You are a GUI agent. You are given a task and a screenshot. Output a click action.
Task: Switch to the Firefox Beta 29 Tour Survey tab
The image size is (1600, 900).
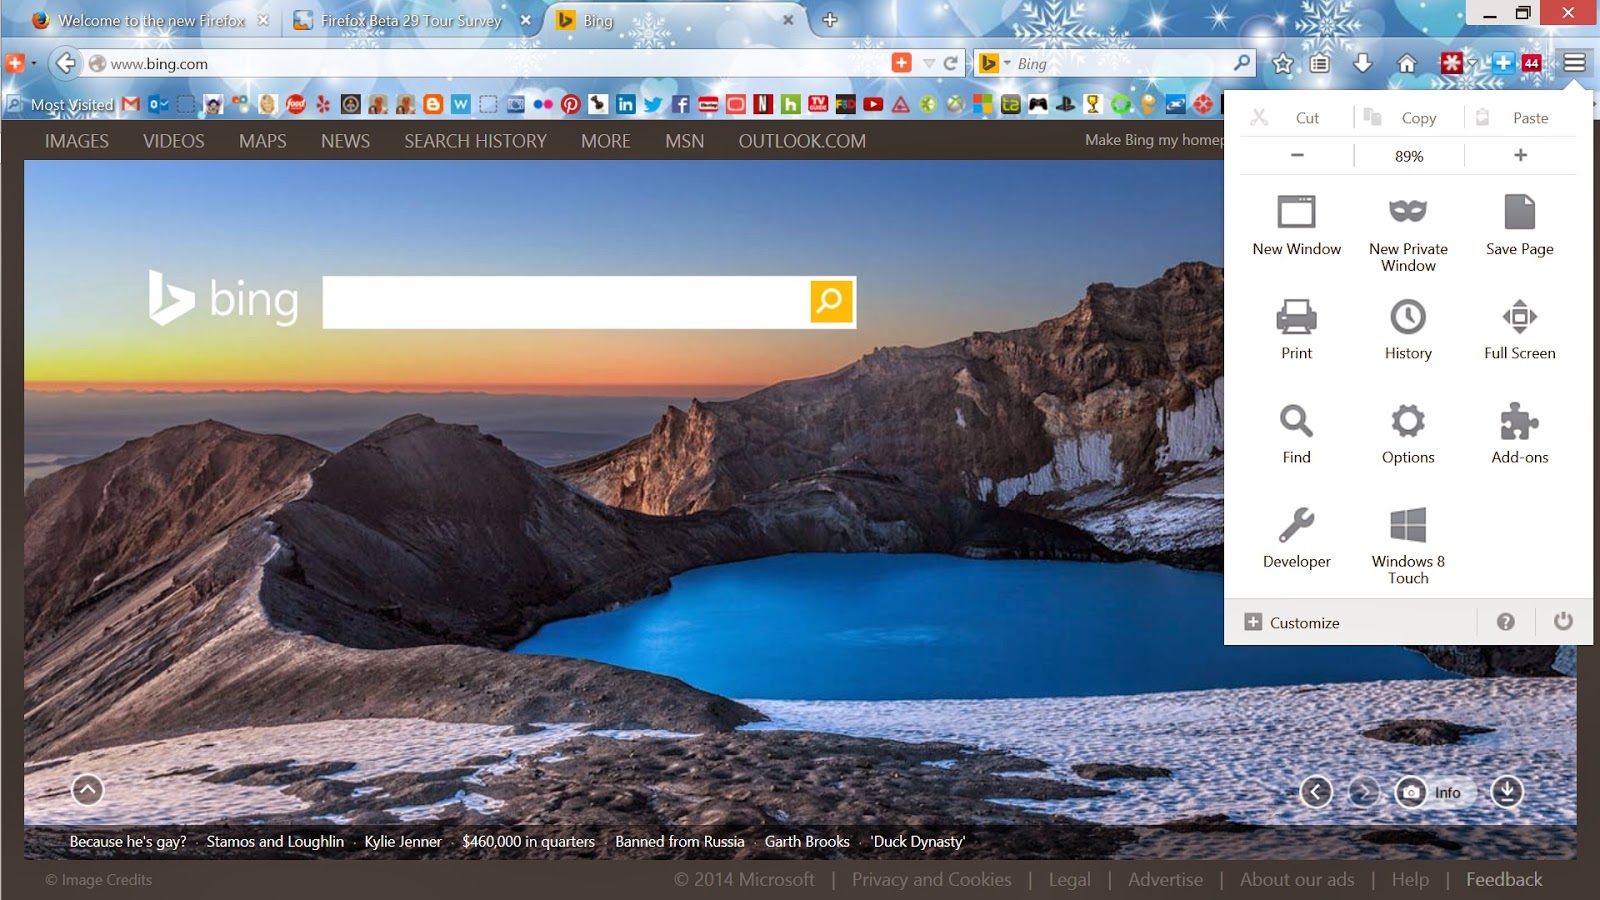point(409,19)
